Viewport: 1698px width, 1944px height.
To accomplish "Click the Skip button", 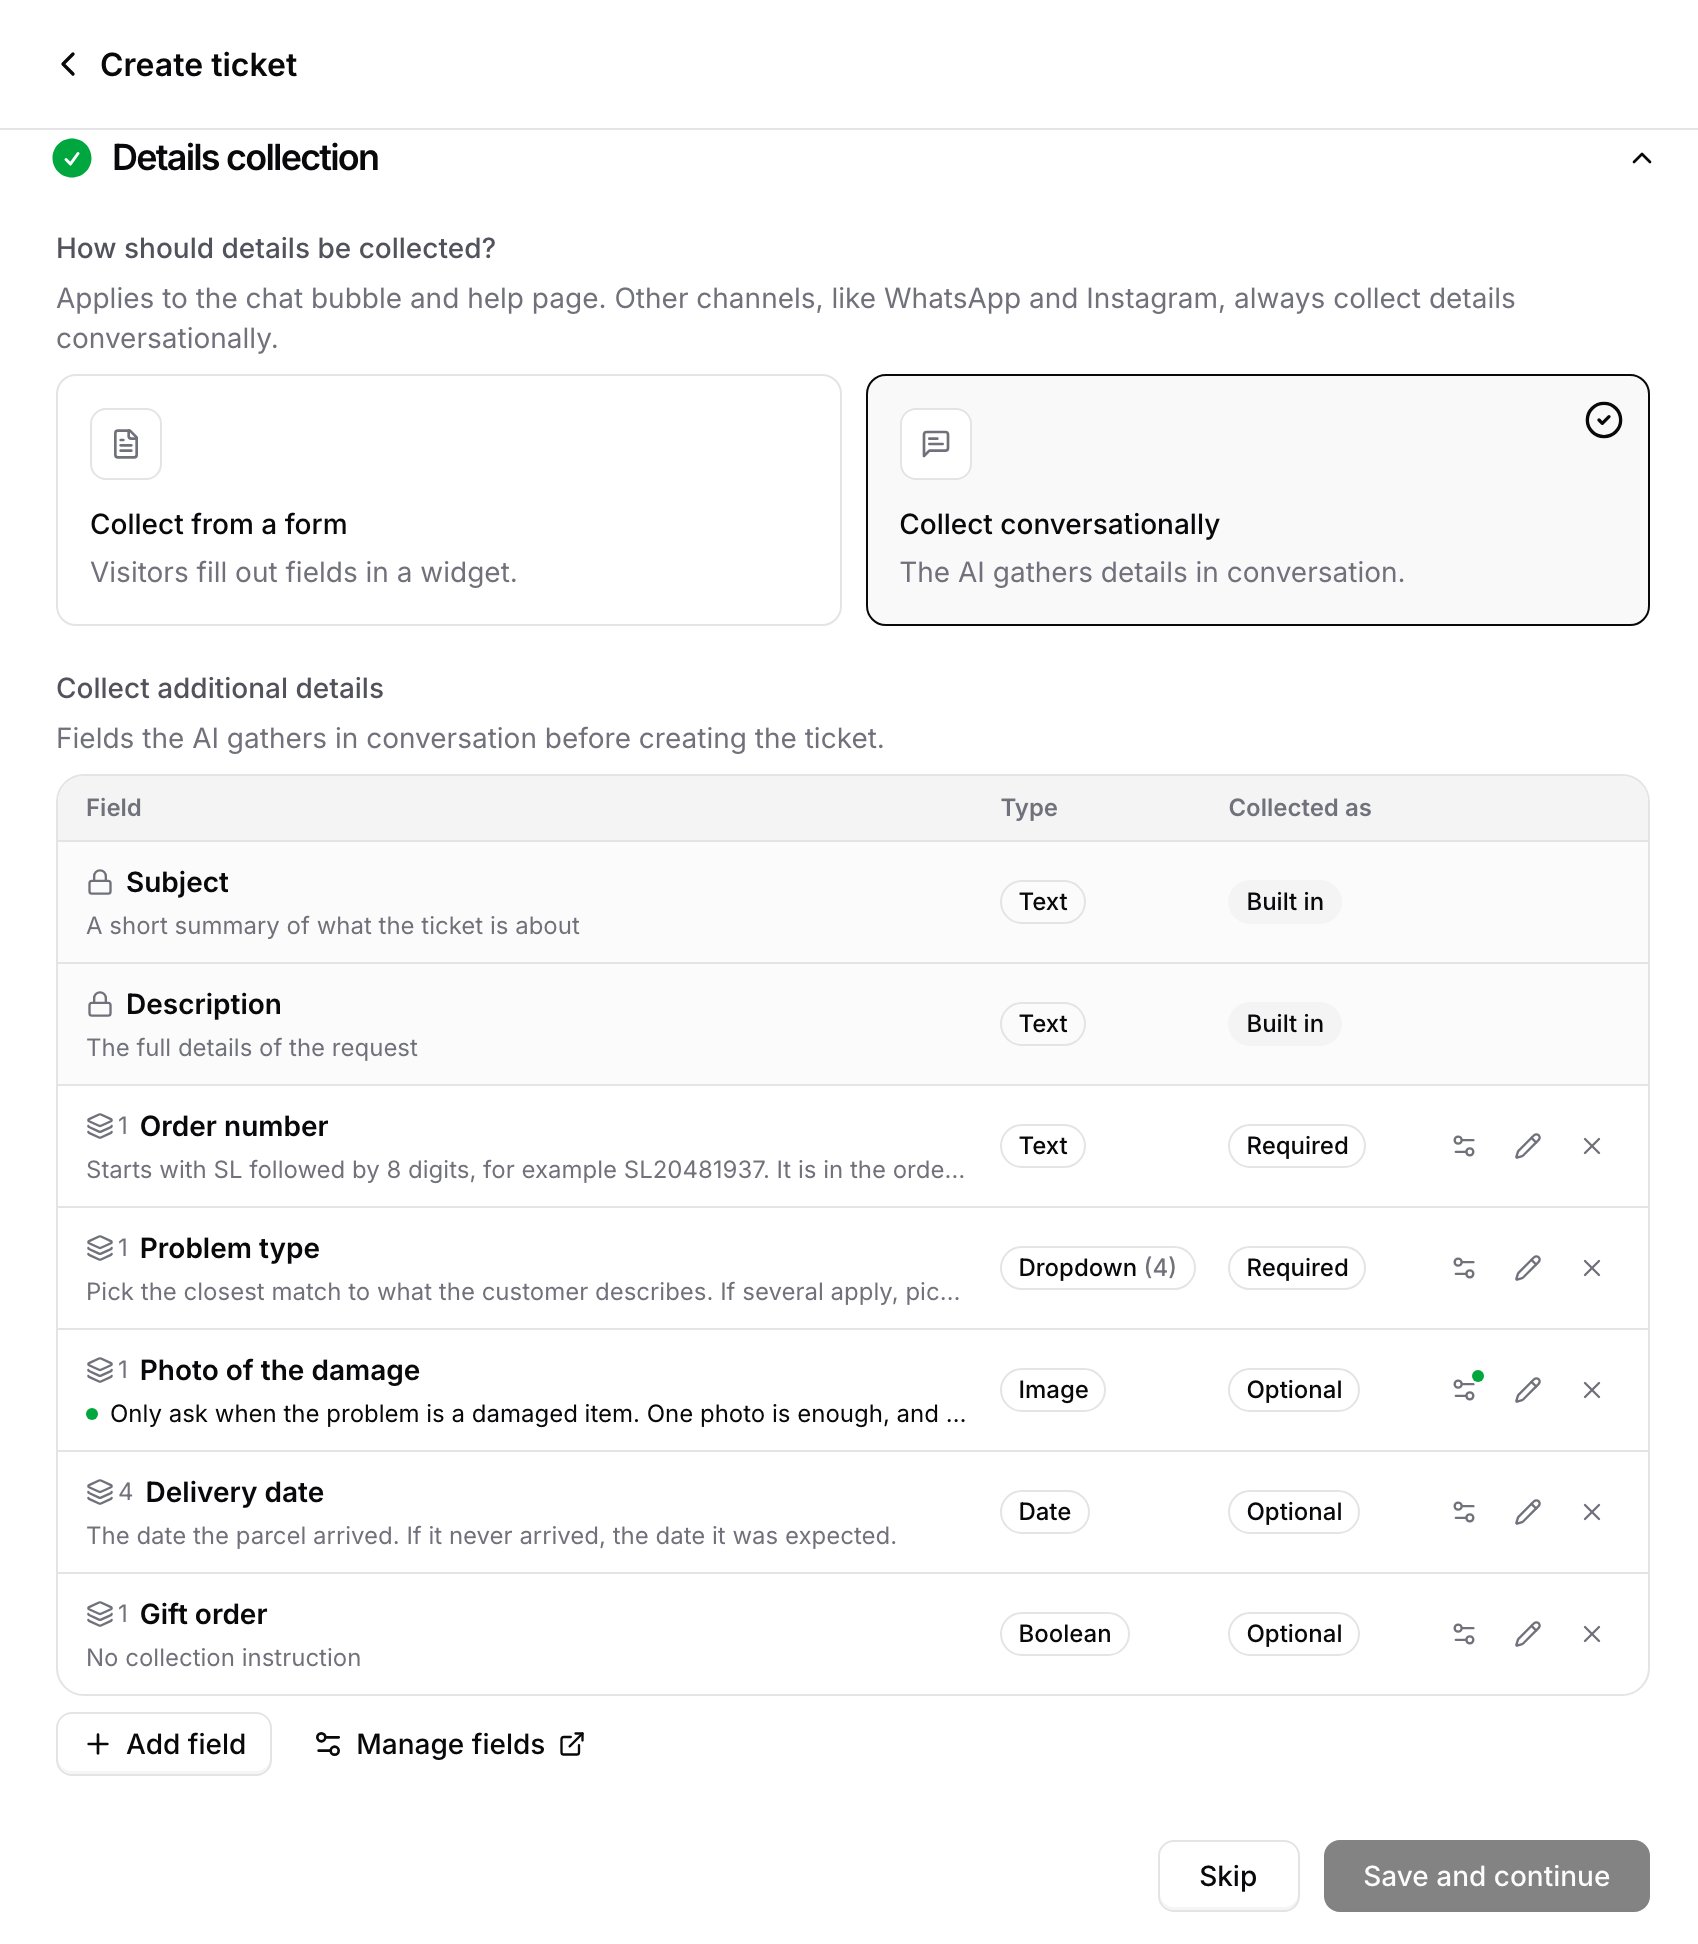I will pos(1228,1876).
